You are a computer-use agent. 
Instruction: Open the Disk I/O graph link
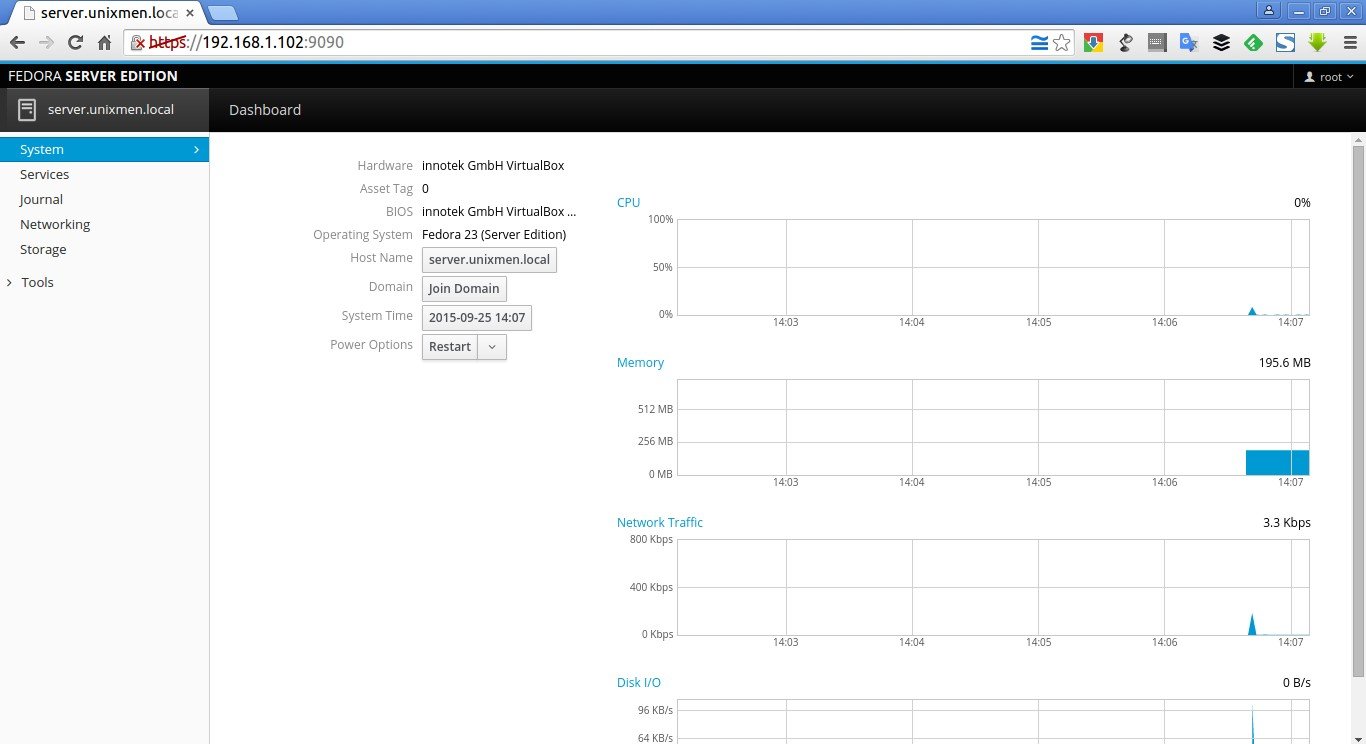(639, 682)
